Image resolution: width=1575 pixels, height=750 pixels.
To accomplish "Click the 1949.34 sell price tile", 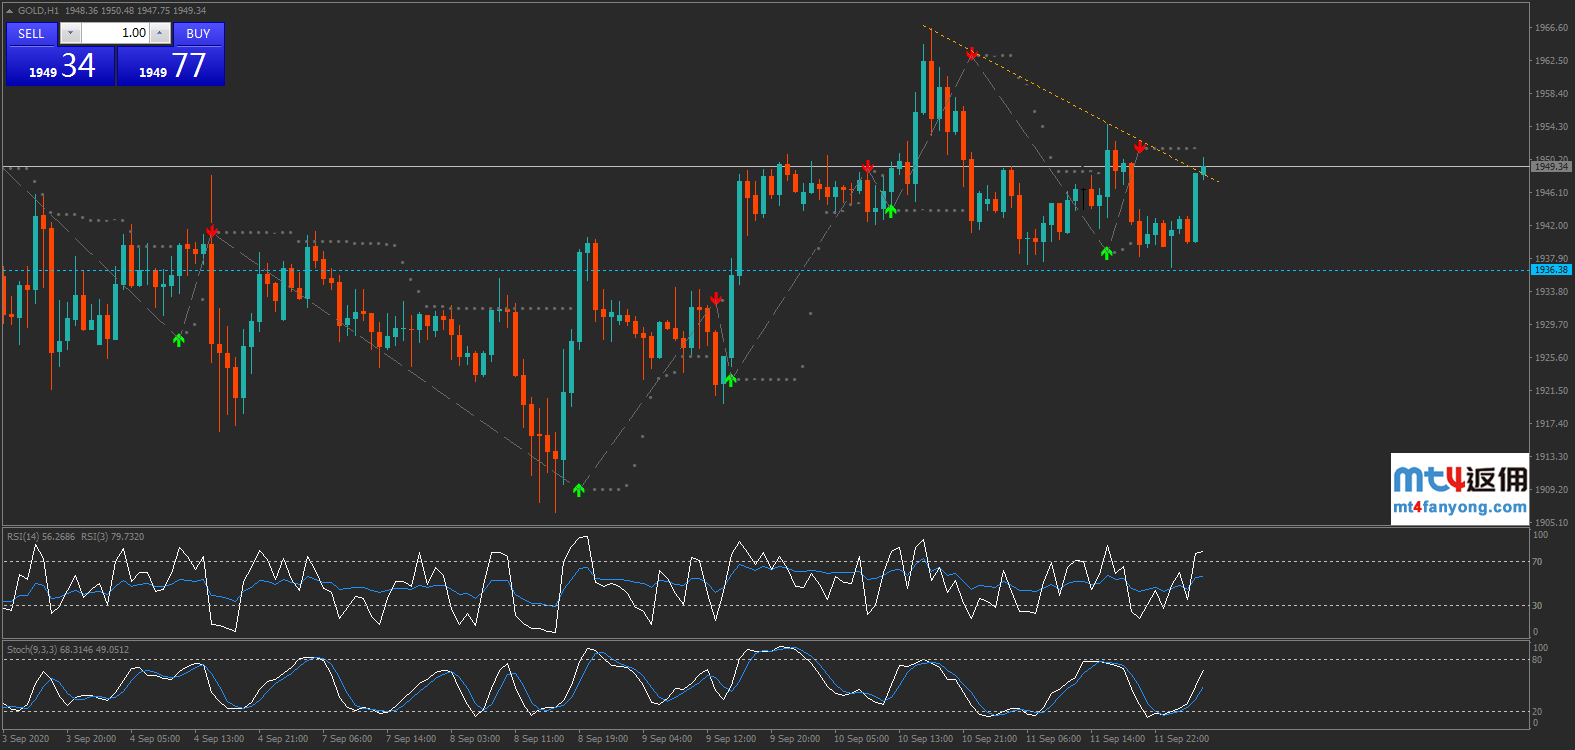I will tap(60, 67).
